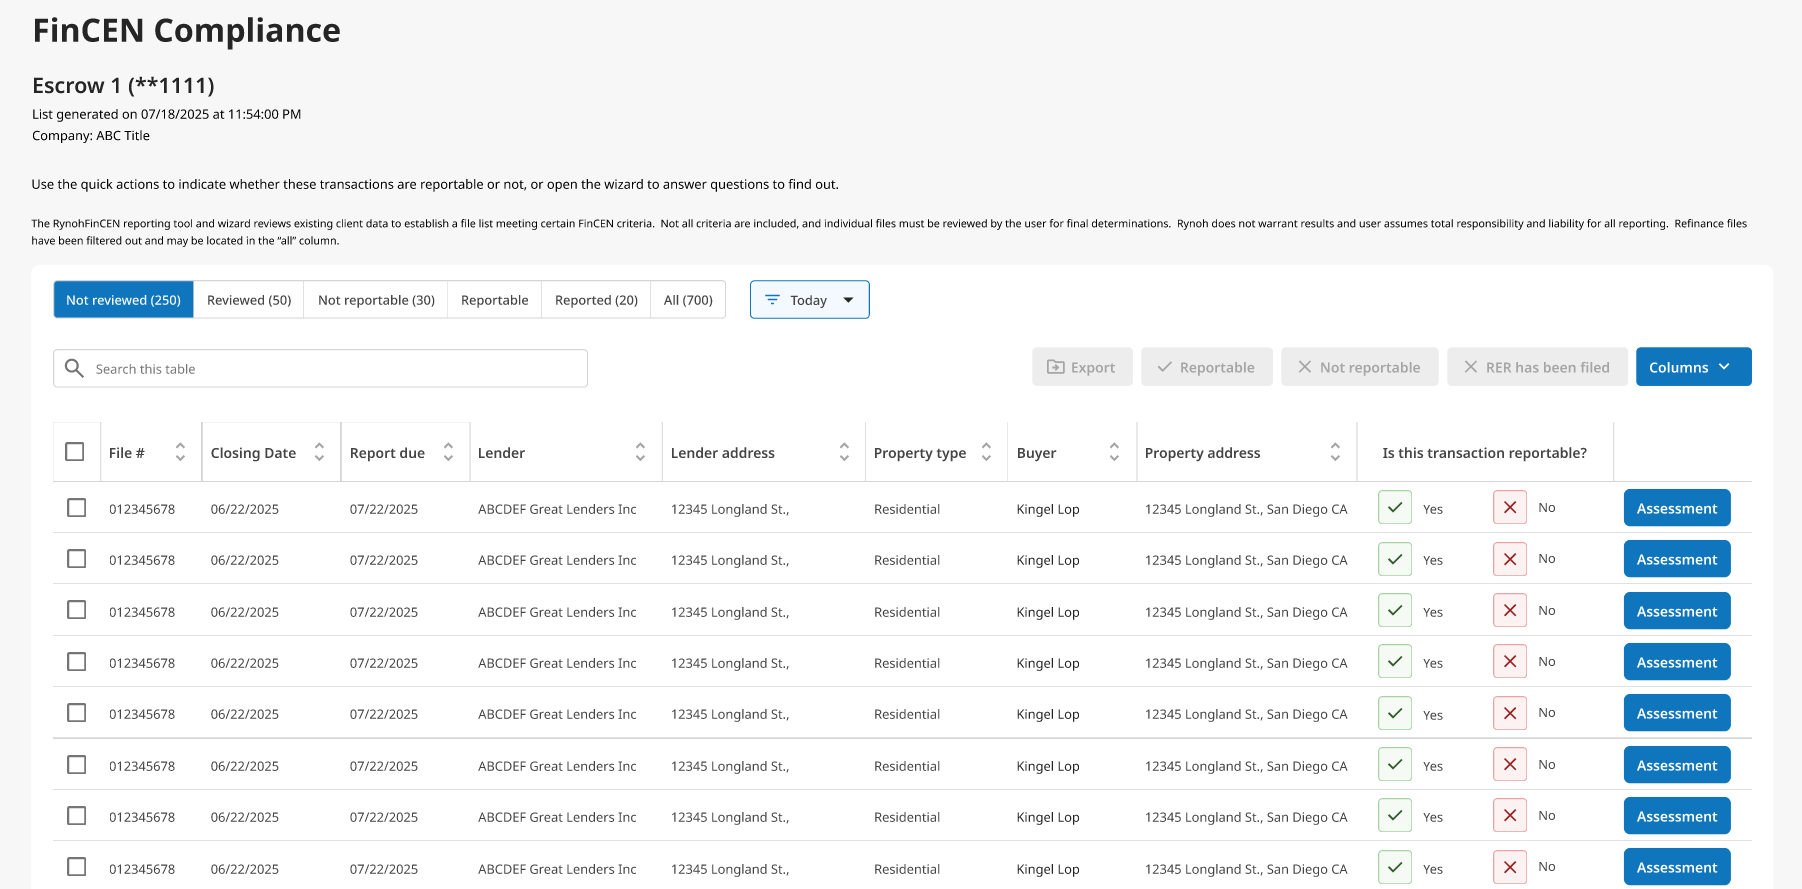
Task: Tick the select-all checkbox in table header
Action: point(75,452)
